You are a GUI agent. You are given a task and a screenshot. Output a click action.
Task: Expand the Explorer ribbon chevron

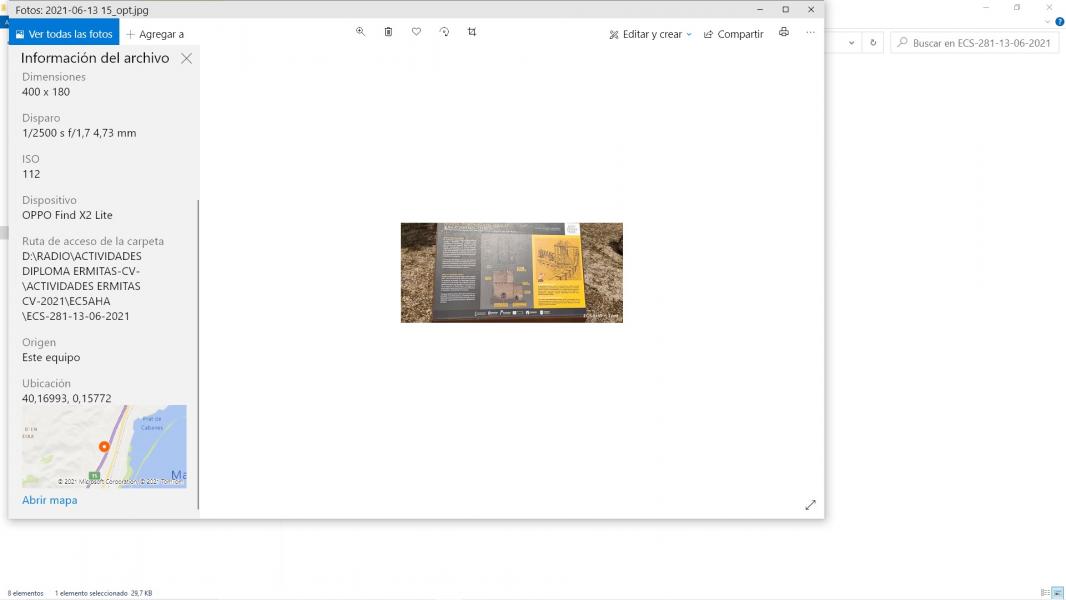tap(1047, 22)
